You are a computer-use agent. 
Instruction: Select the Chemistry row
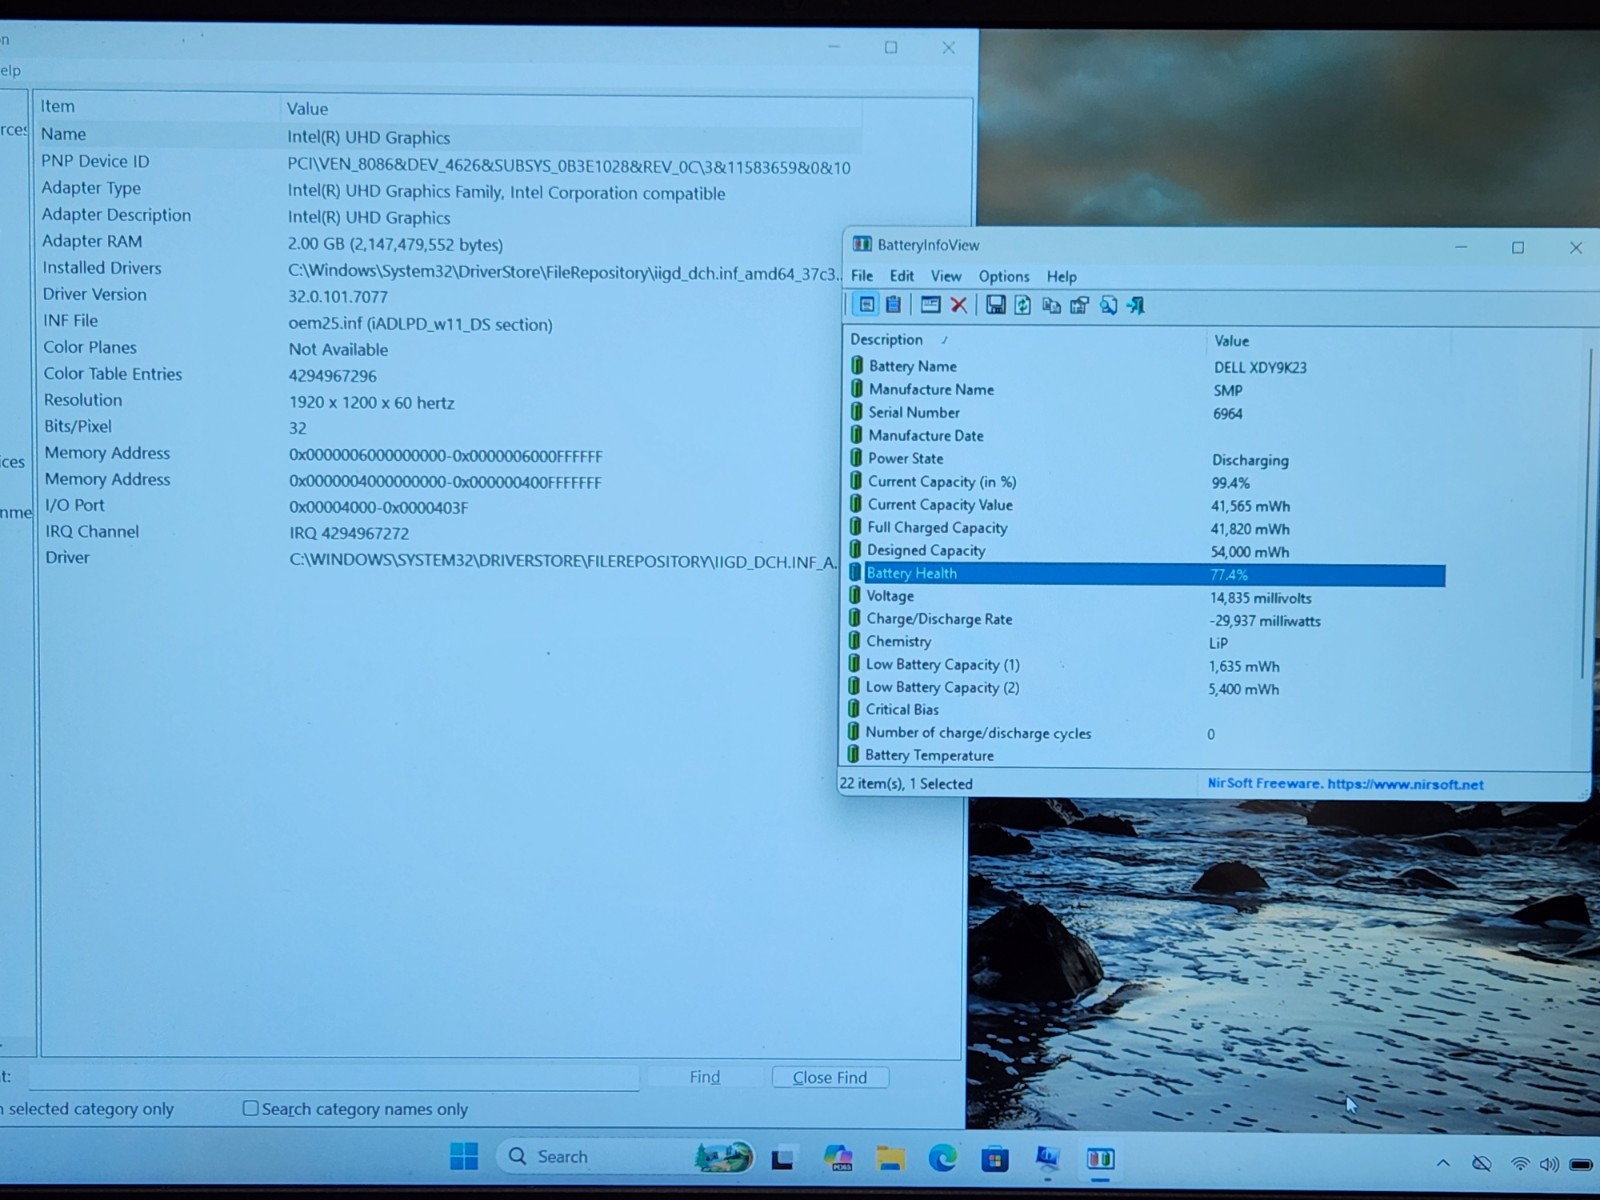[x=1146, y=642]
